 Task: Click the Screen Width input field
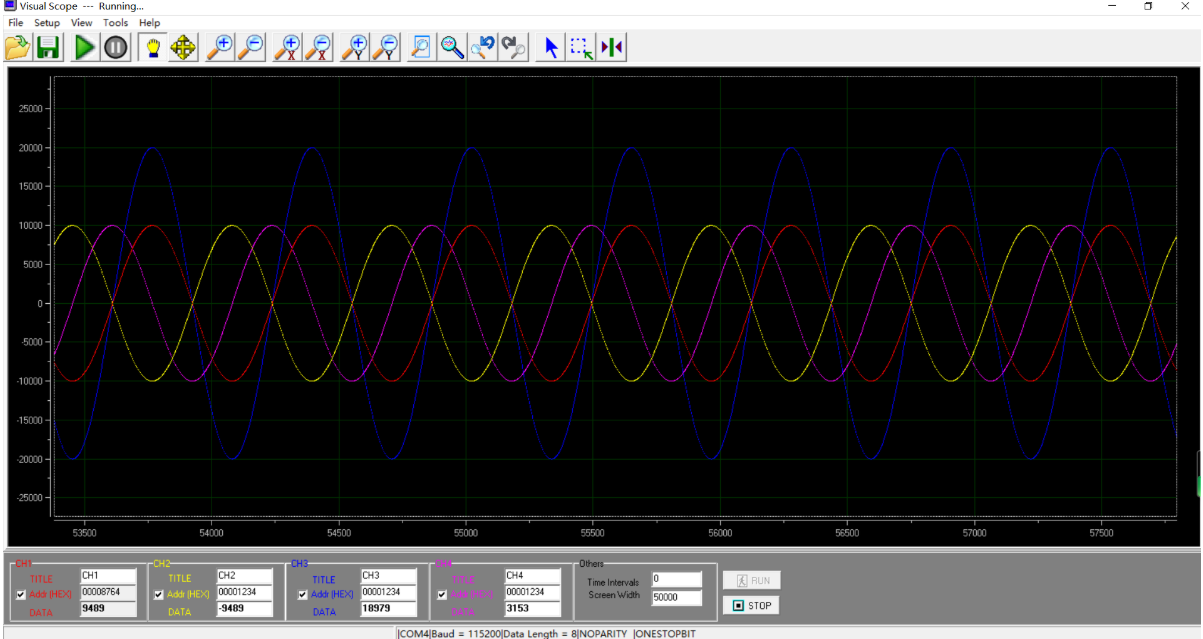coord(676,598)
